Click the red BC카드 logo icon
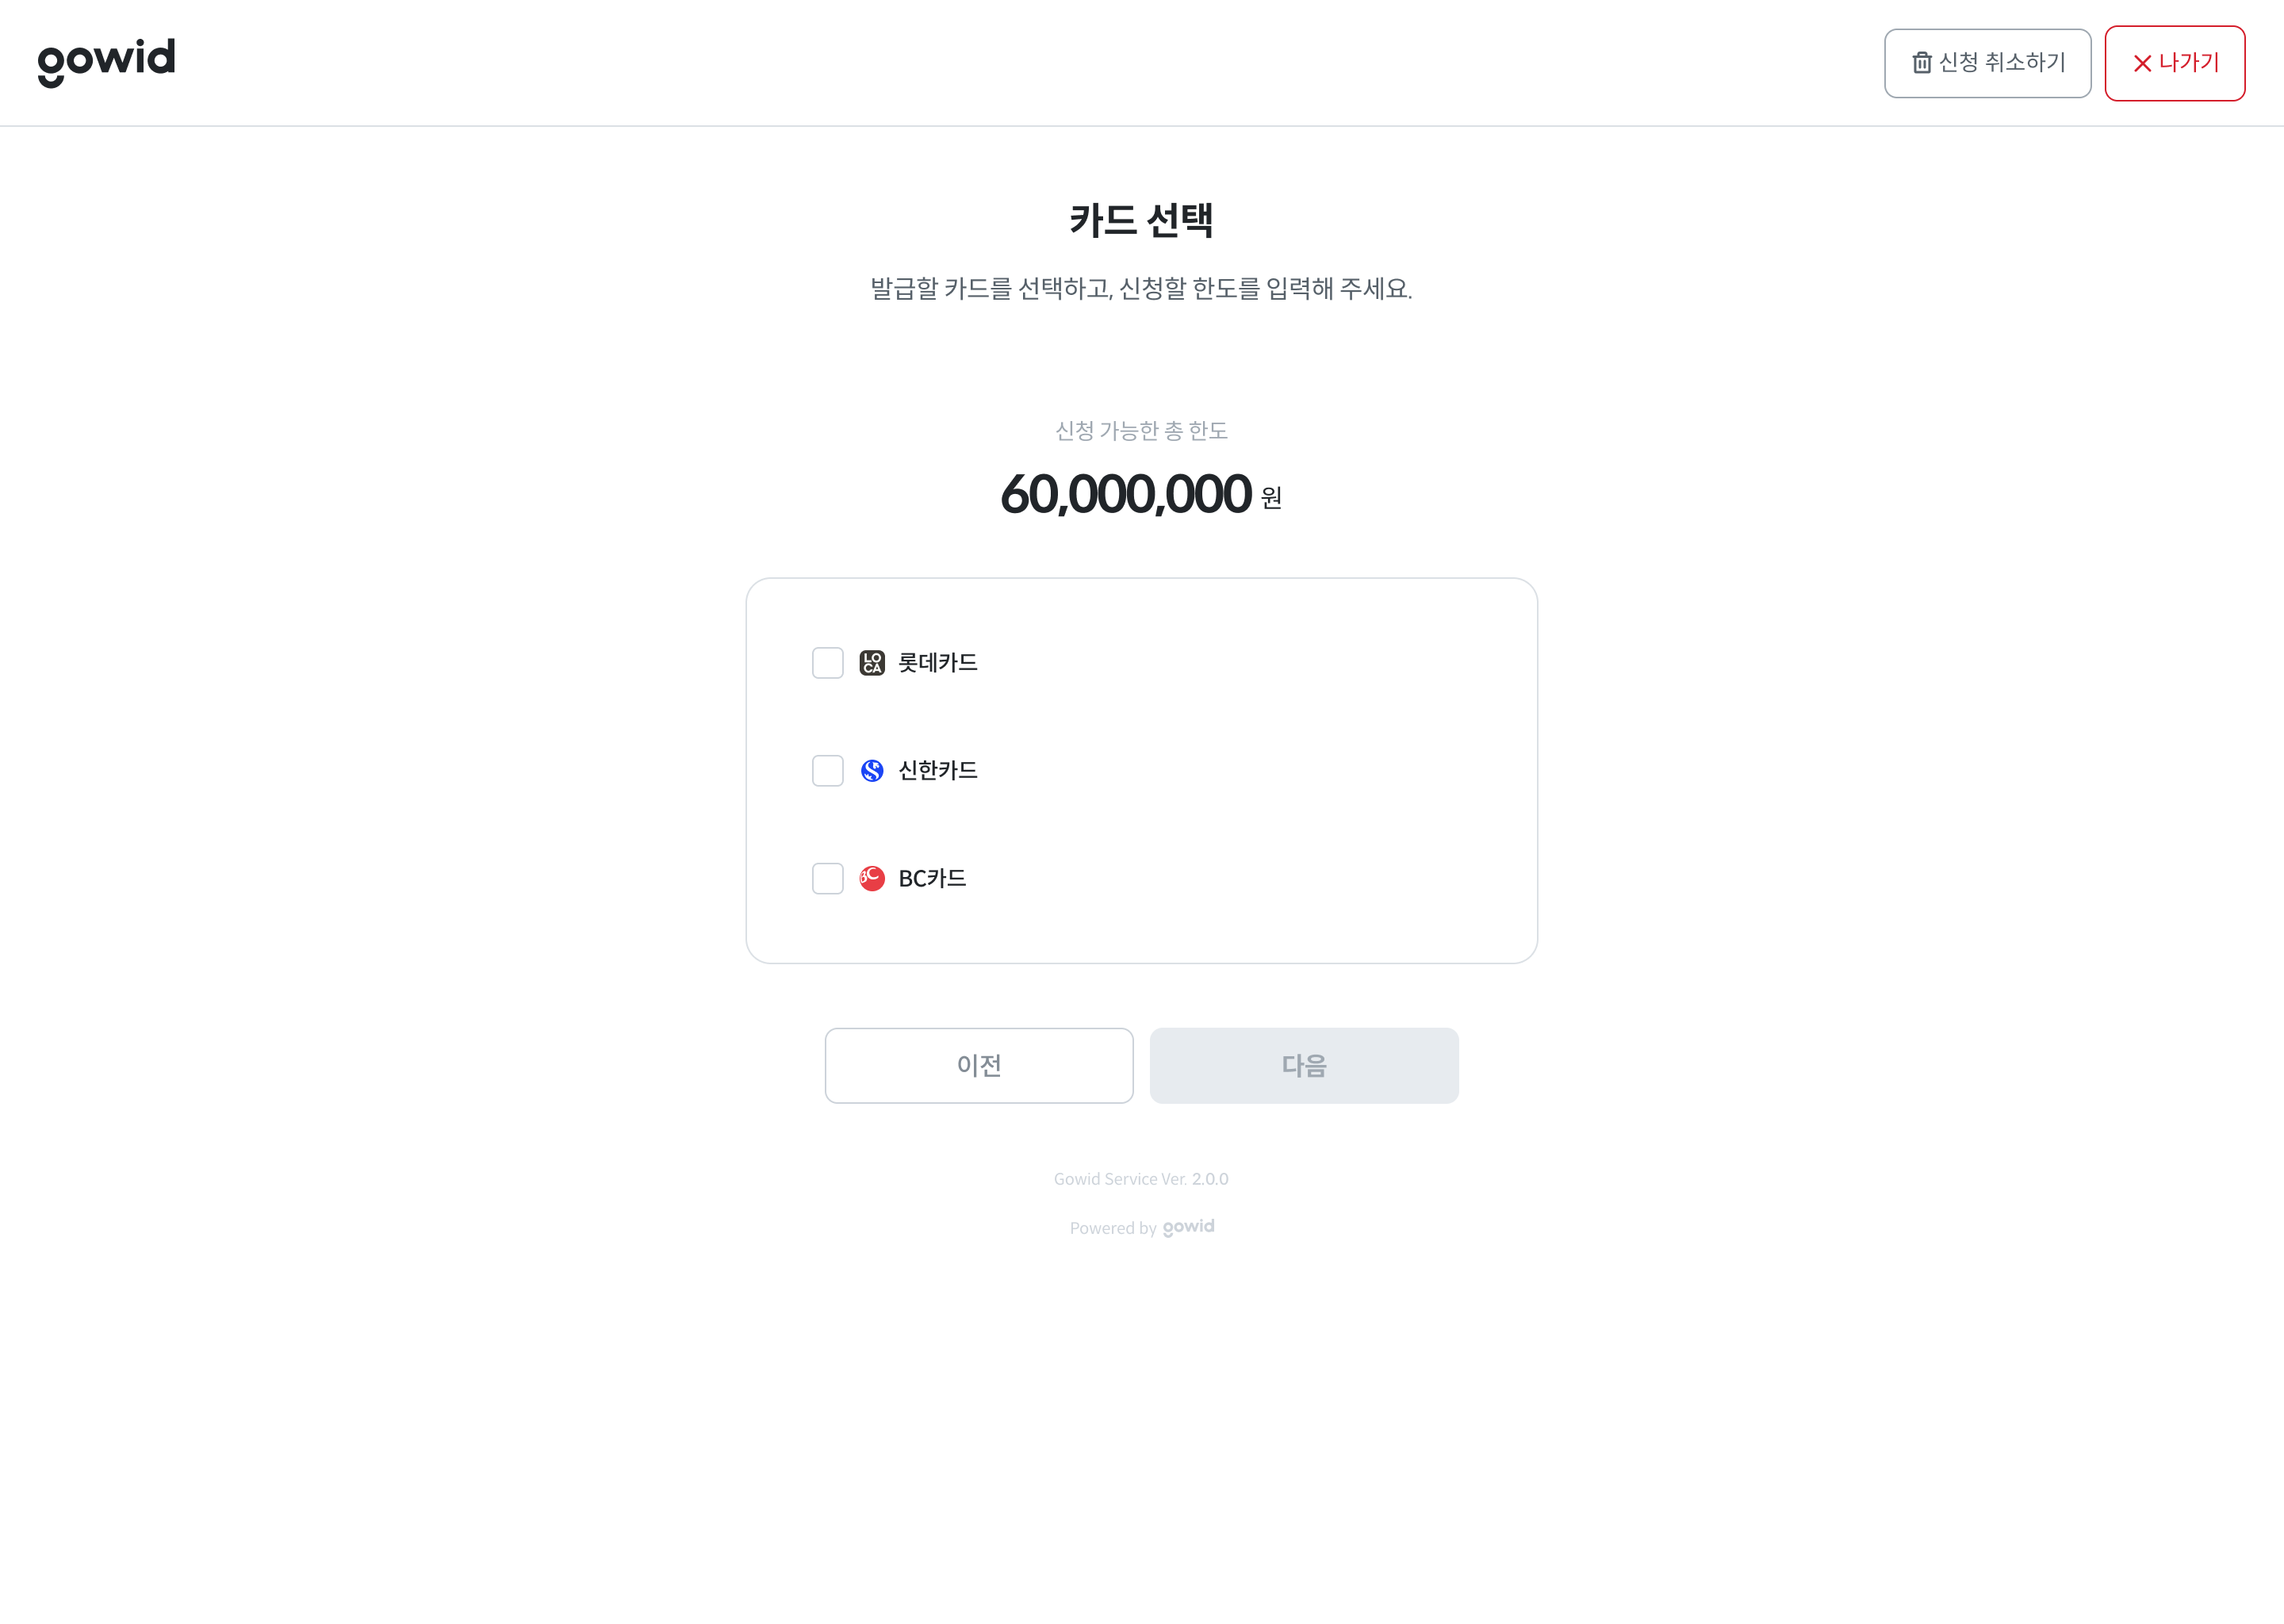Screen dimensions: 2284x1624 (x=872, y=879)
